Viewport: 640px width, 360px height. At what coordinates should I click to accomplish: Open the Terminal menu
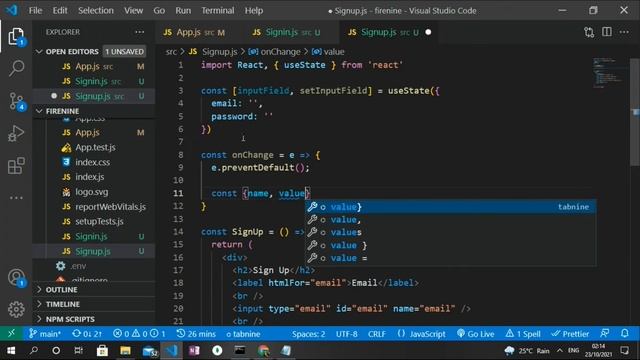218,11
